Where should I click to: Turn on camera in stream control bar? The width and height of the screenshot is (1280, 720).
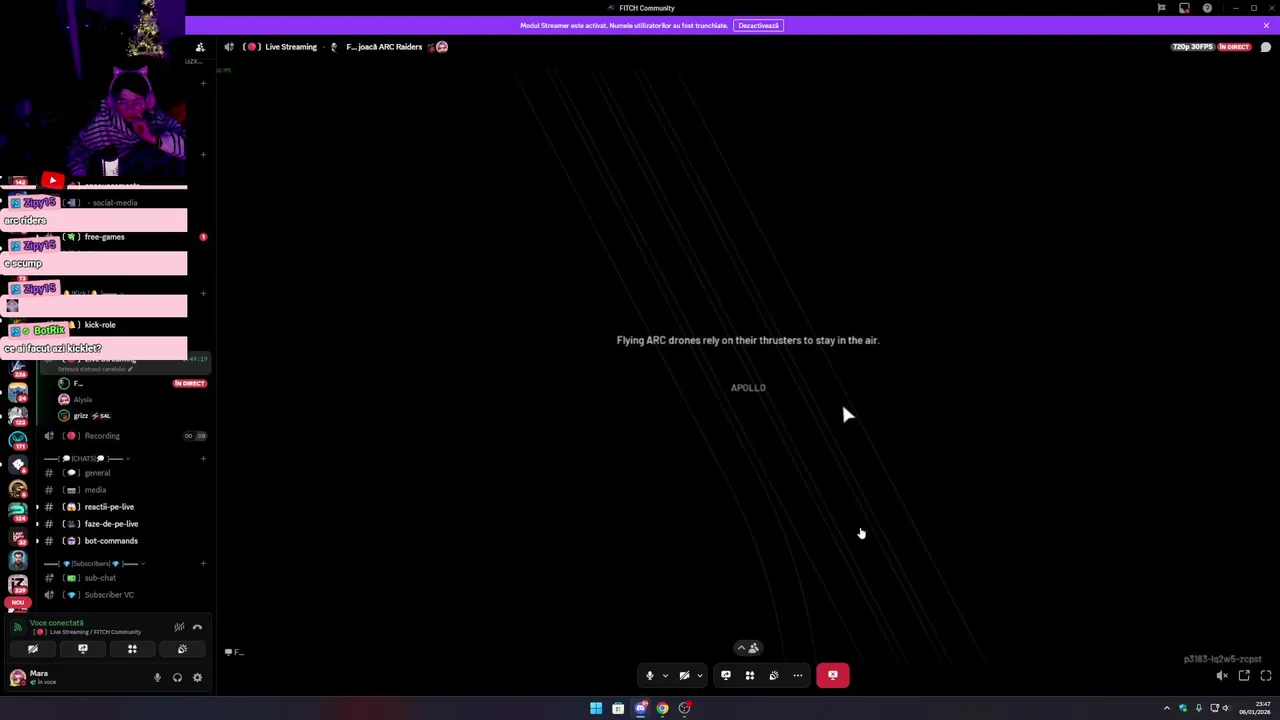pyautogui.click(x=684, y=676)
